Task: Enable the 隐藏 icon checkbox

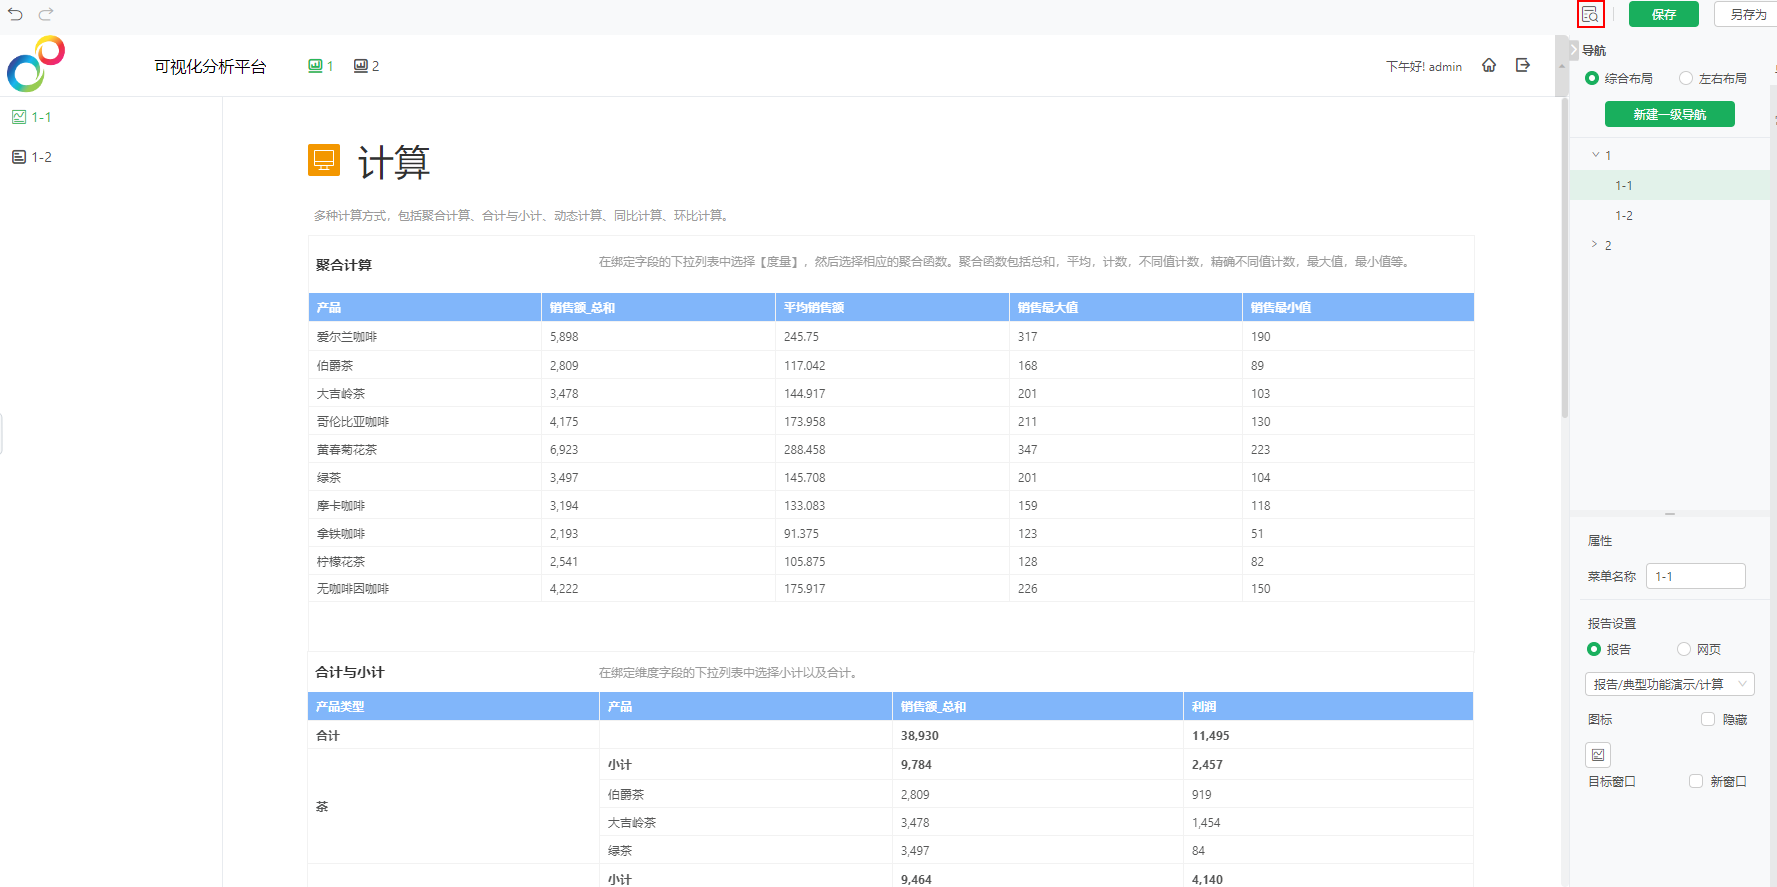Action: tap(1708, 719)
